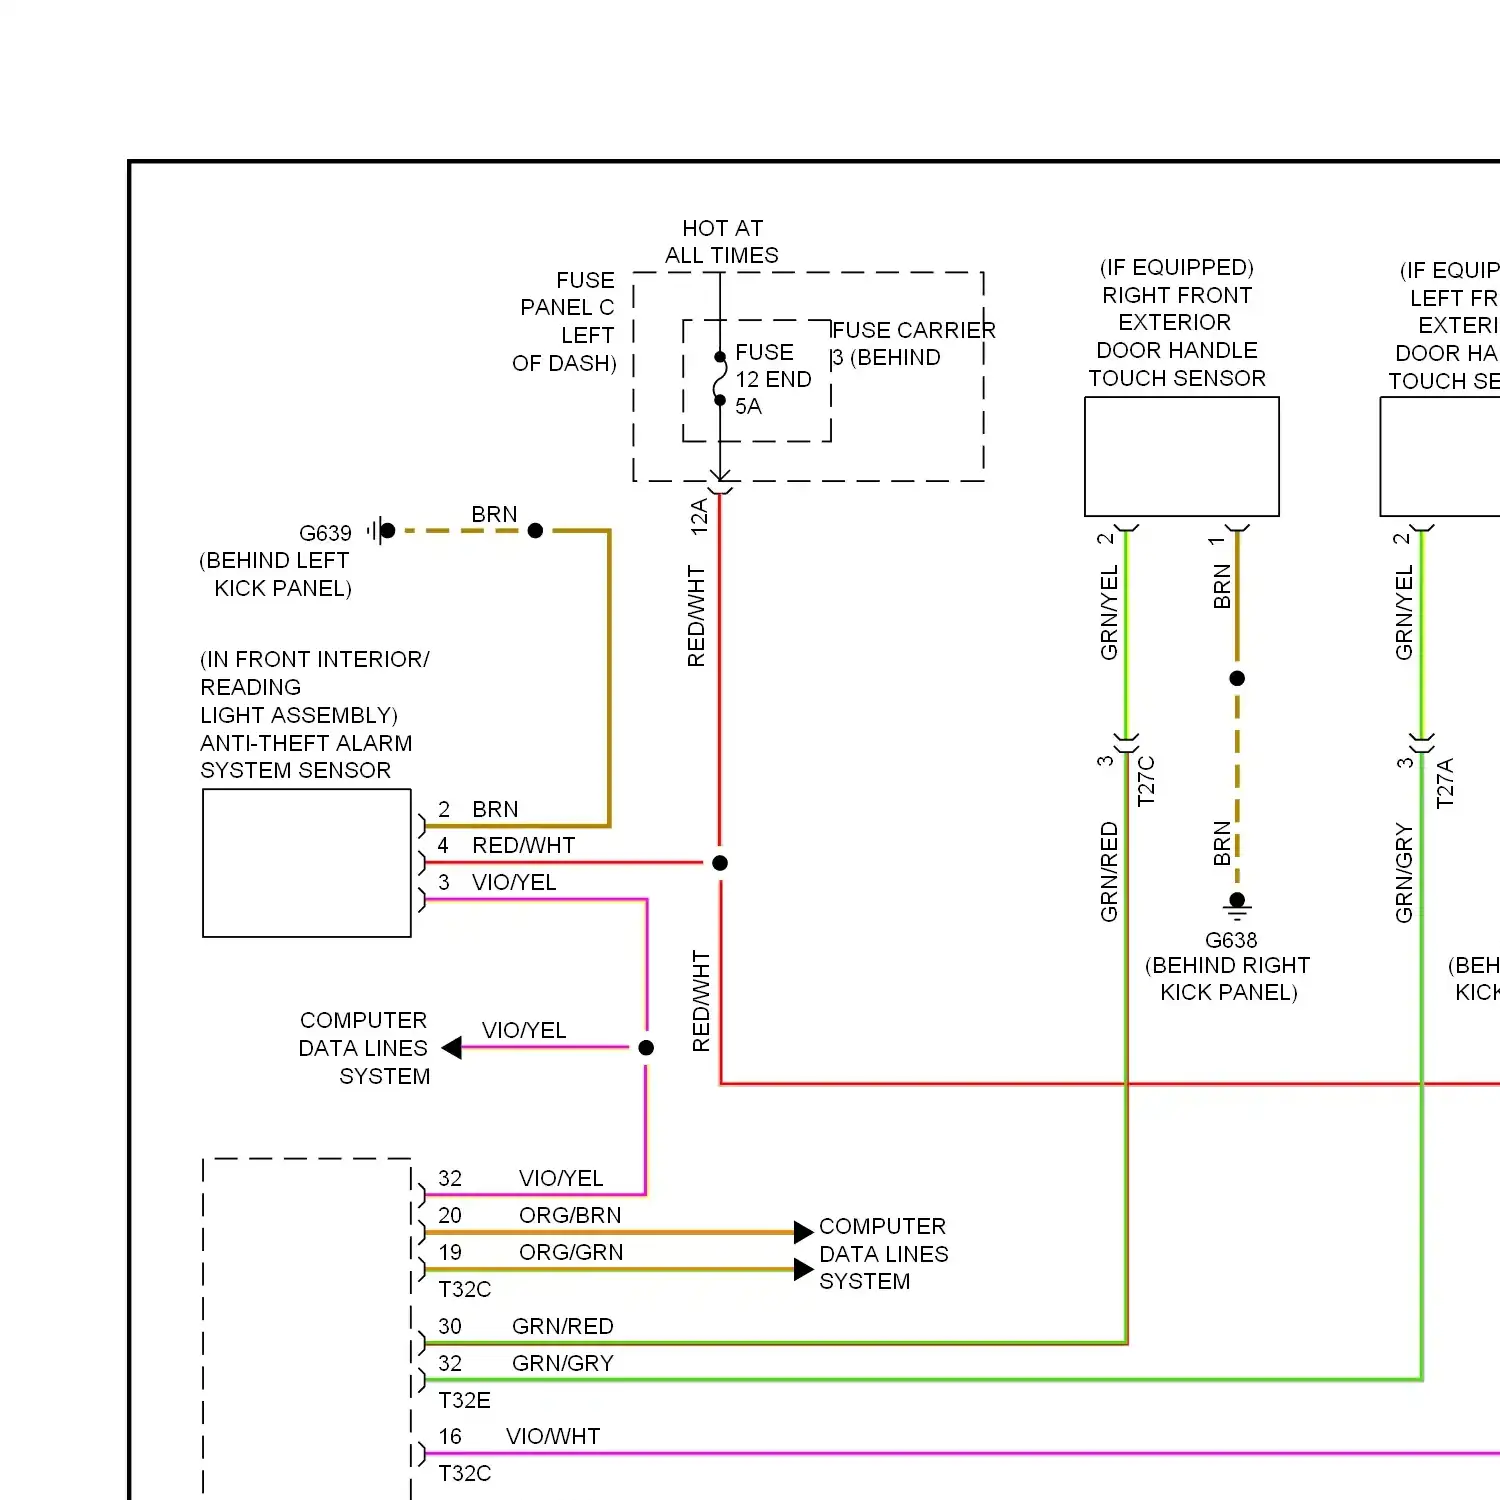Click the IN FRONT INTERIOR/ READING note
Image resolution: width=1500 pixels, height=1500 pixels.
[315, 673]
